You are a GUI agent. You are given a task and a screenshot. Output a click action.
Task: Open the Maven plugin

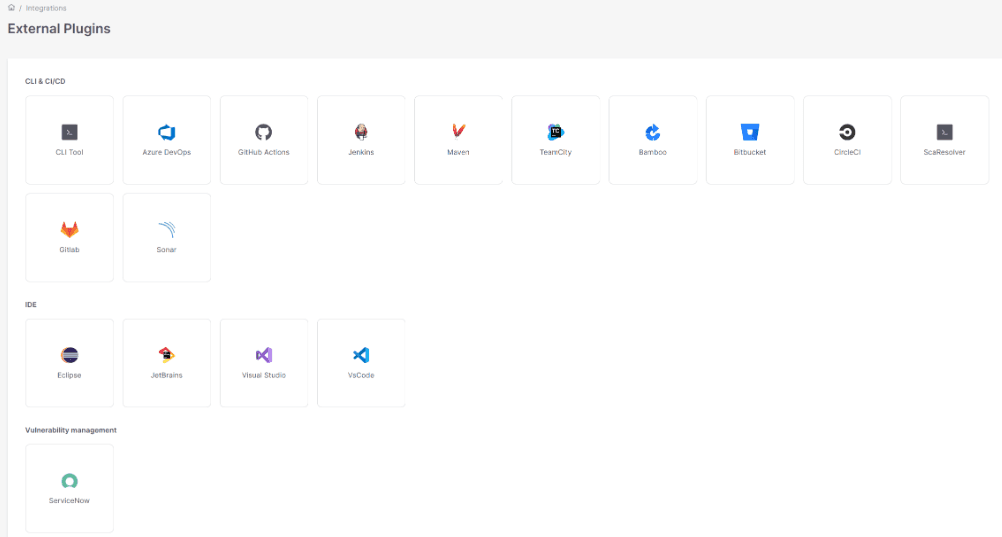pyautogui.click(x=458, y=140)
